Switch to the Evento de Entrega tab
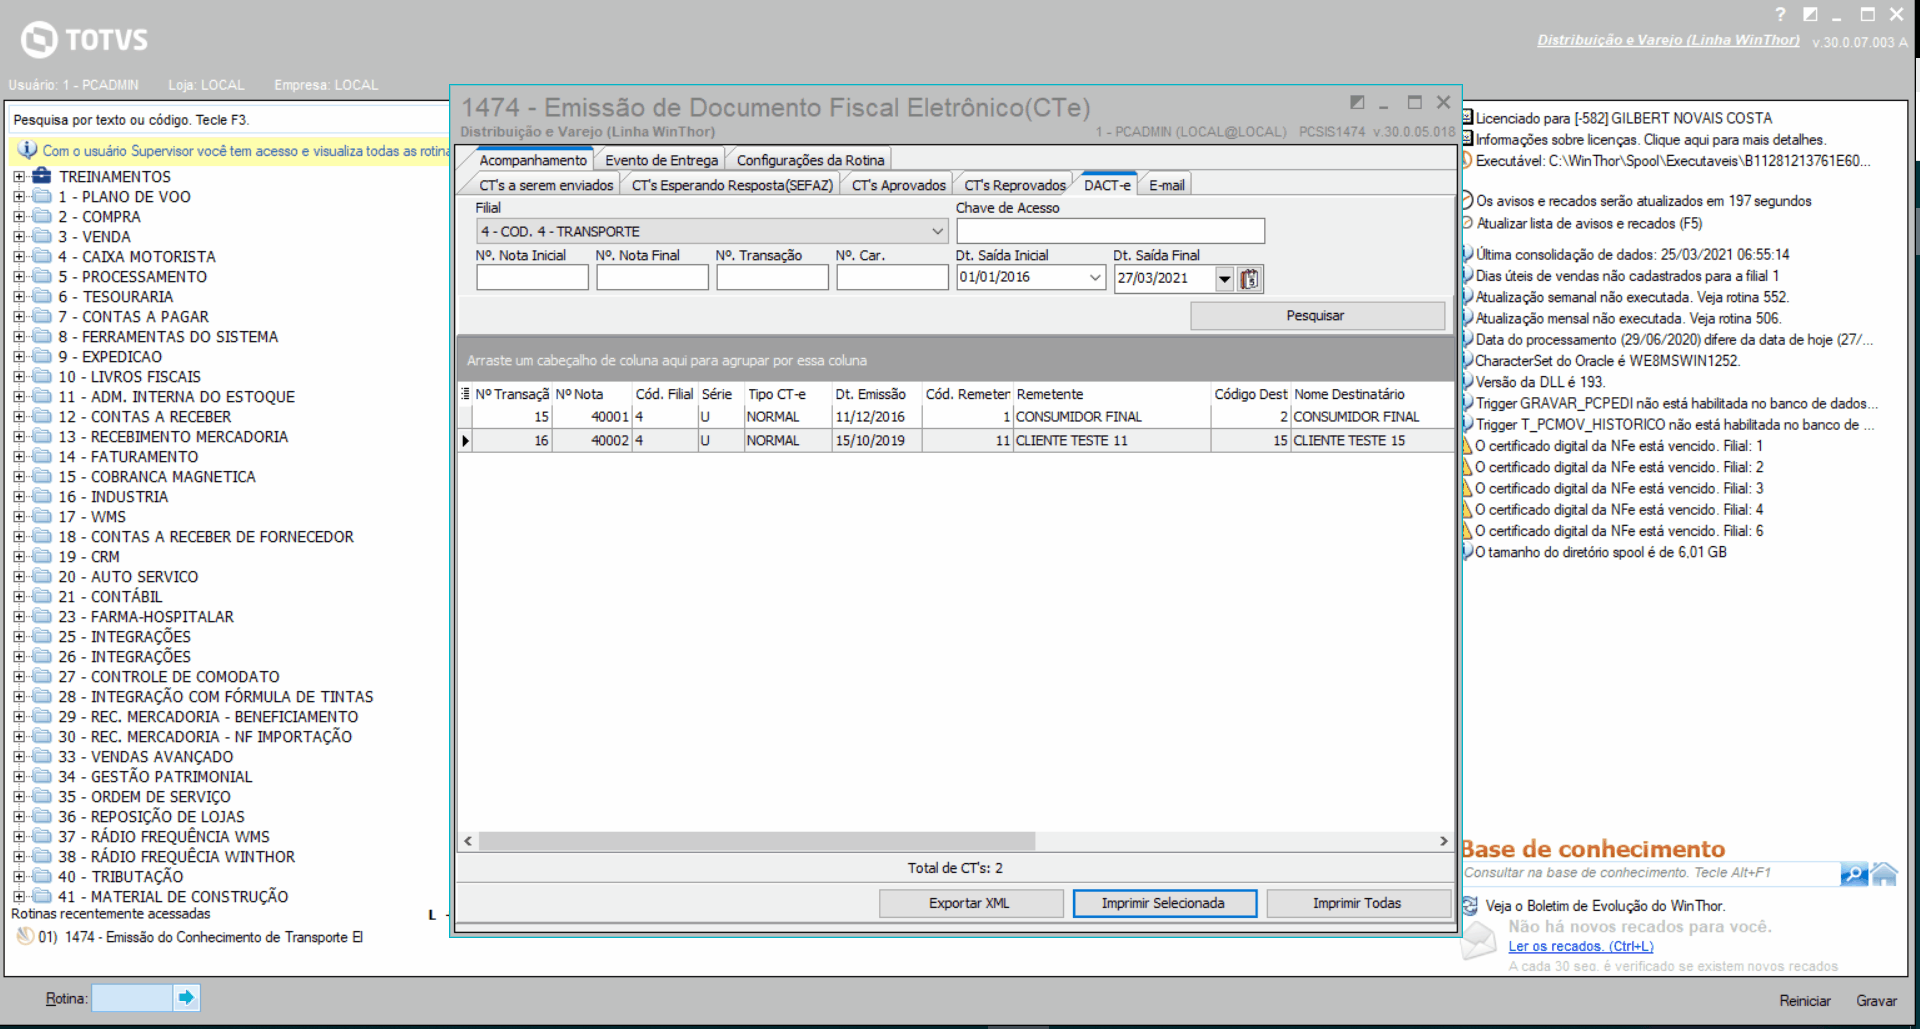This screenshot has width=1920, height=1029. click(x=661, y=160)
